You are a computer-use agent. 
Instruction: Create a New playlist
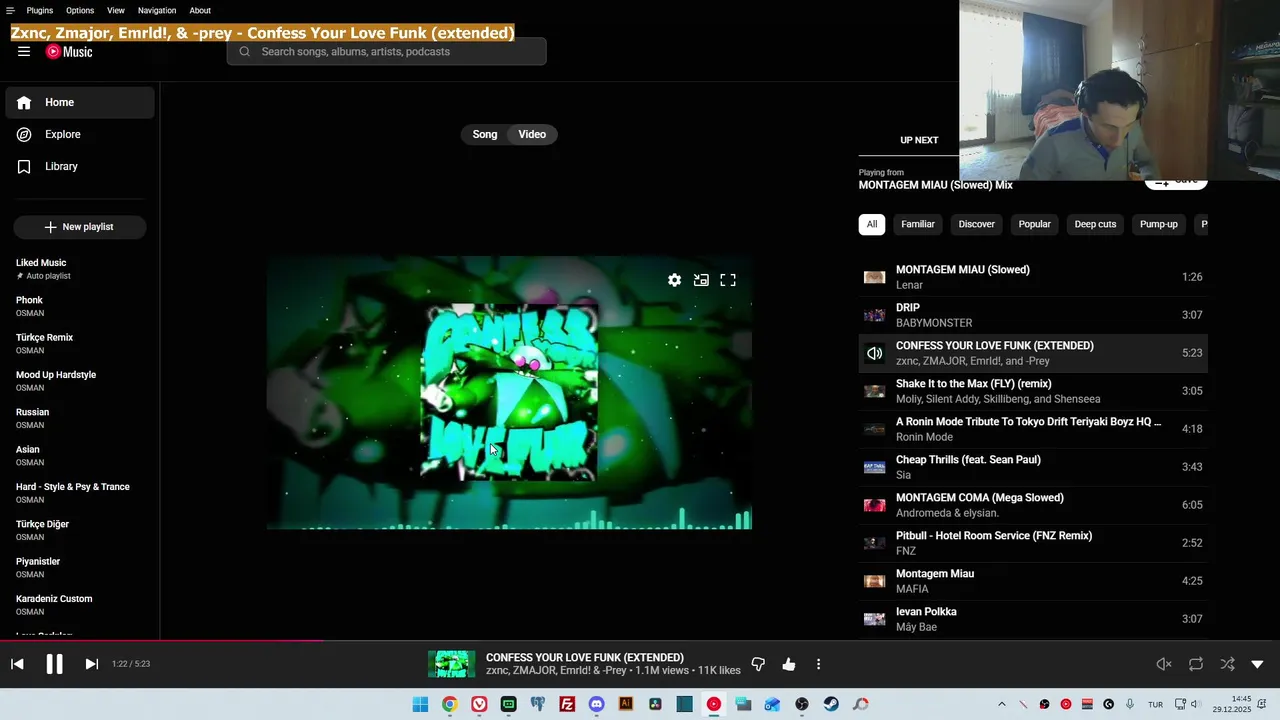click(x=80, y=227)
